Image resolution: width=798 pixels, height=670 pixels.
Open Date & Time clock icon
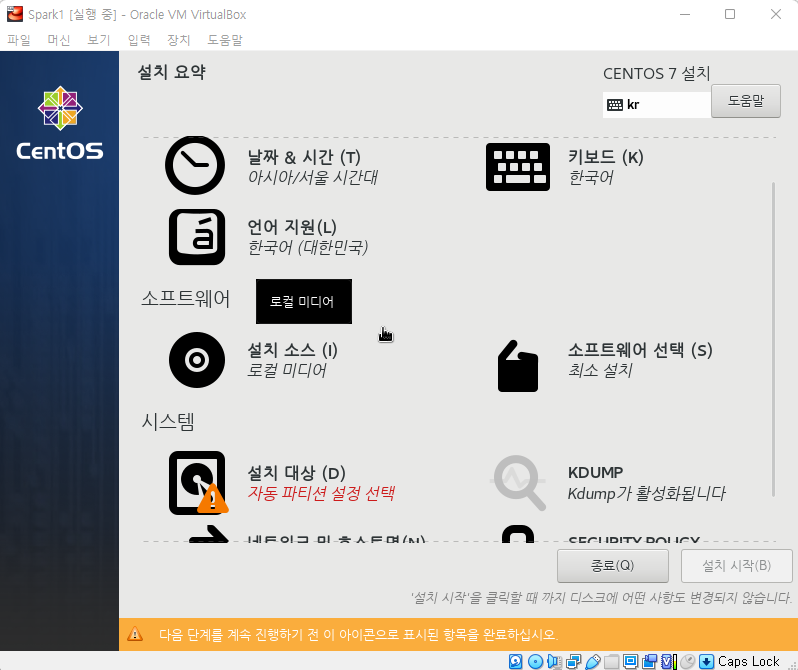195,165
